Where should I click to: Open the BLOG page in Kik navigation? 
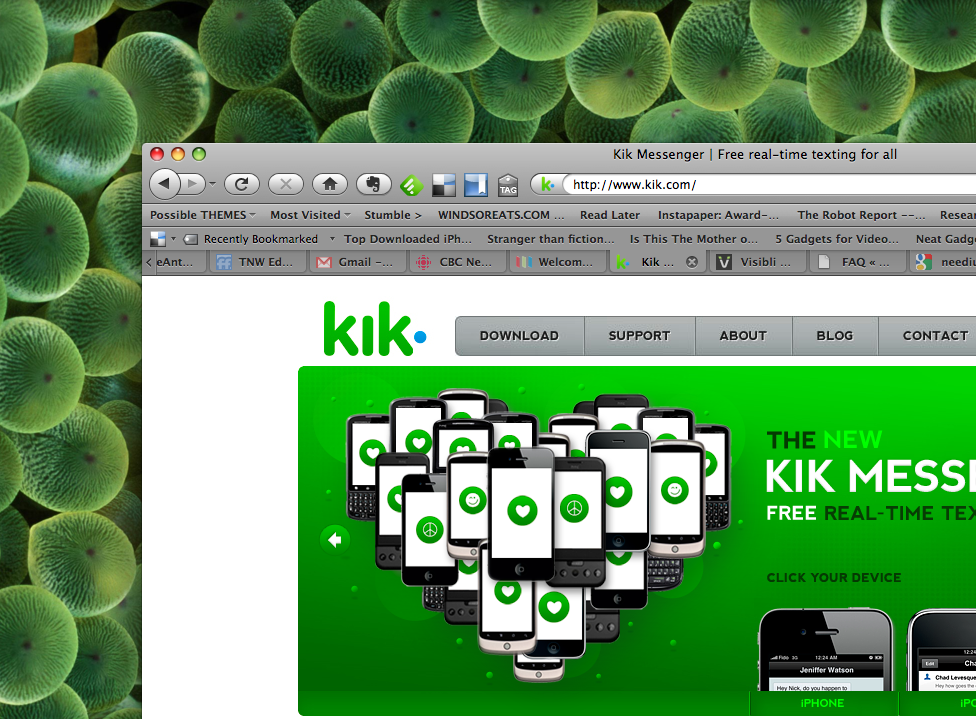pyautogui.click(x=835, y=336)
